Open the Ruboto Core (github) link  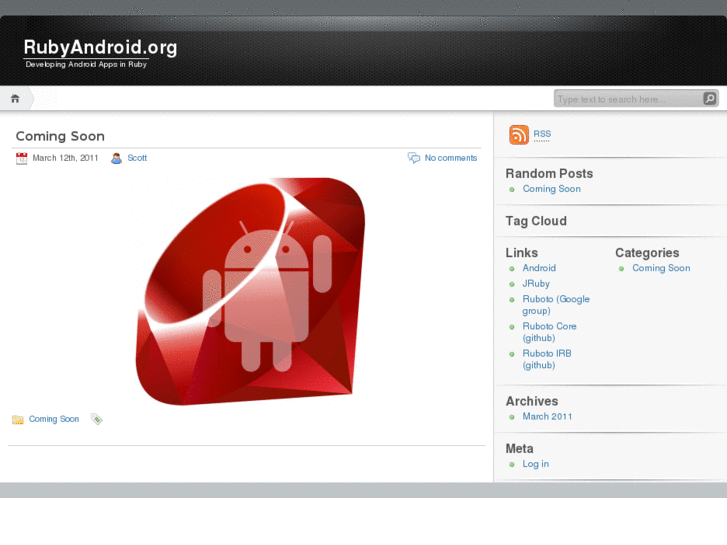click(549, 332)
